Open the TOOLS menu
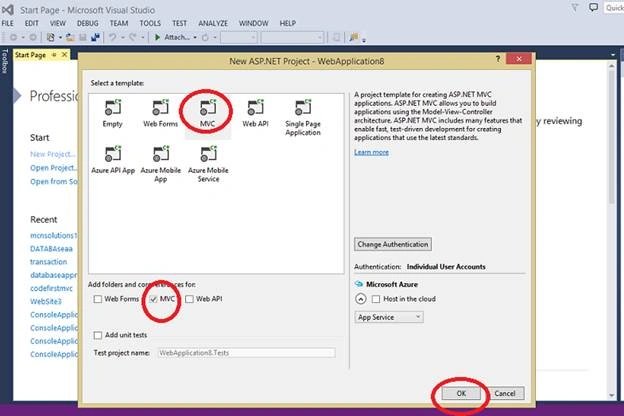 (x=150, y=23)
